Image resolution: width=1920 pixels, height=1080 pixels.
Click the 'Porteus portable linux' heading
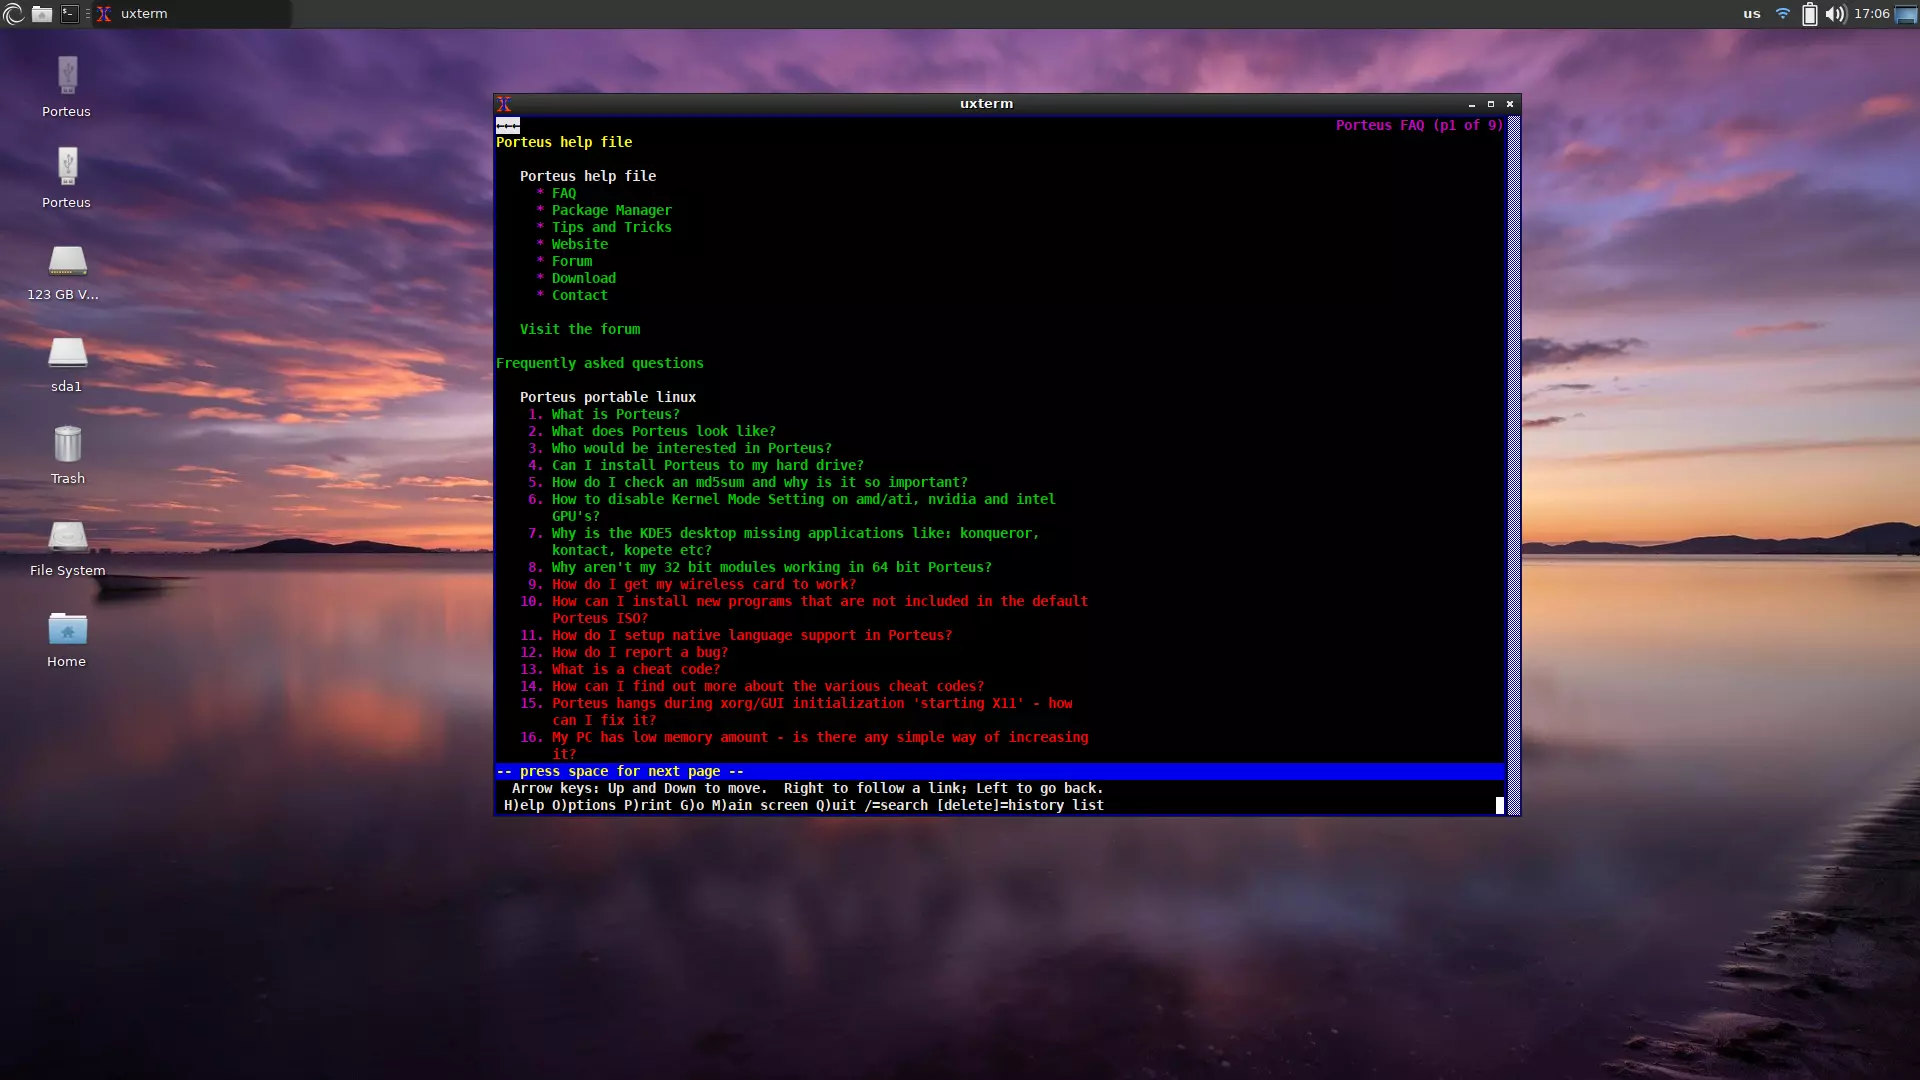coord(608,397)
